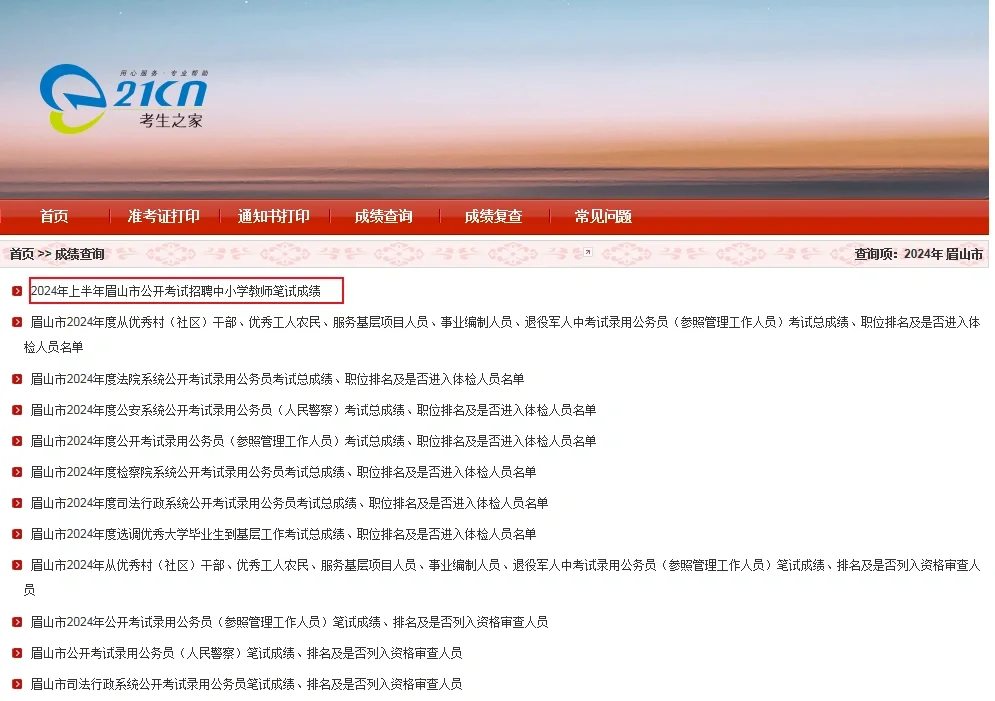This screenshot has height=701, width=995.
Task: Click 成绩查询 in the breadcrumb
Action: (79, 254)
